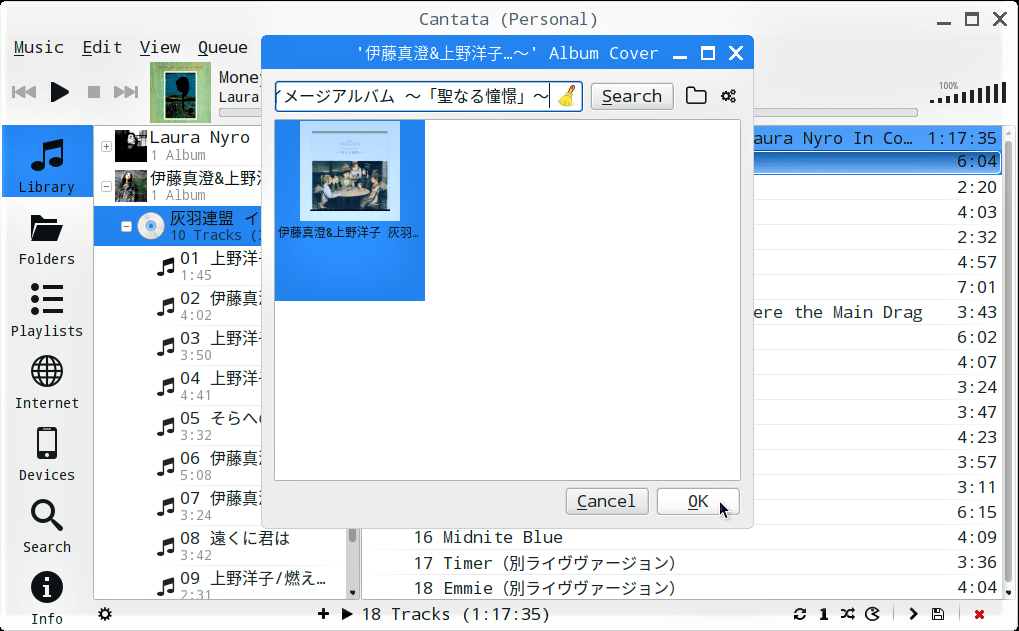Screen dimensions: 1019x631
Task: Cancel the Album Cover dialog
Action: (x=606, y=501)
